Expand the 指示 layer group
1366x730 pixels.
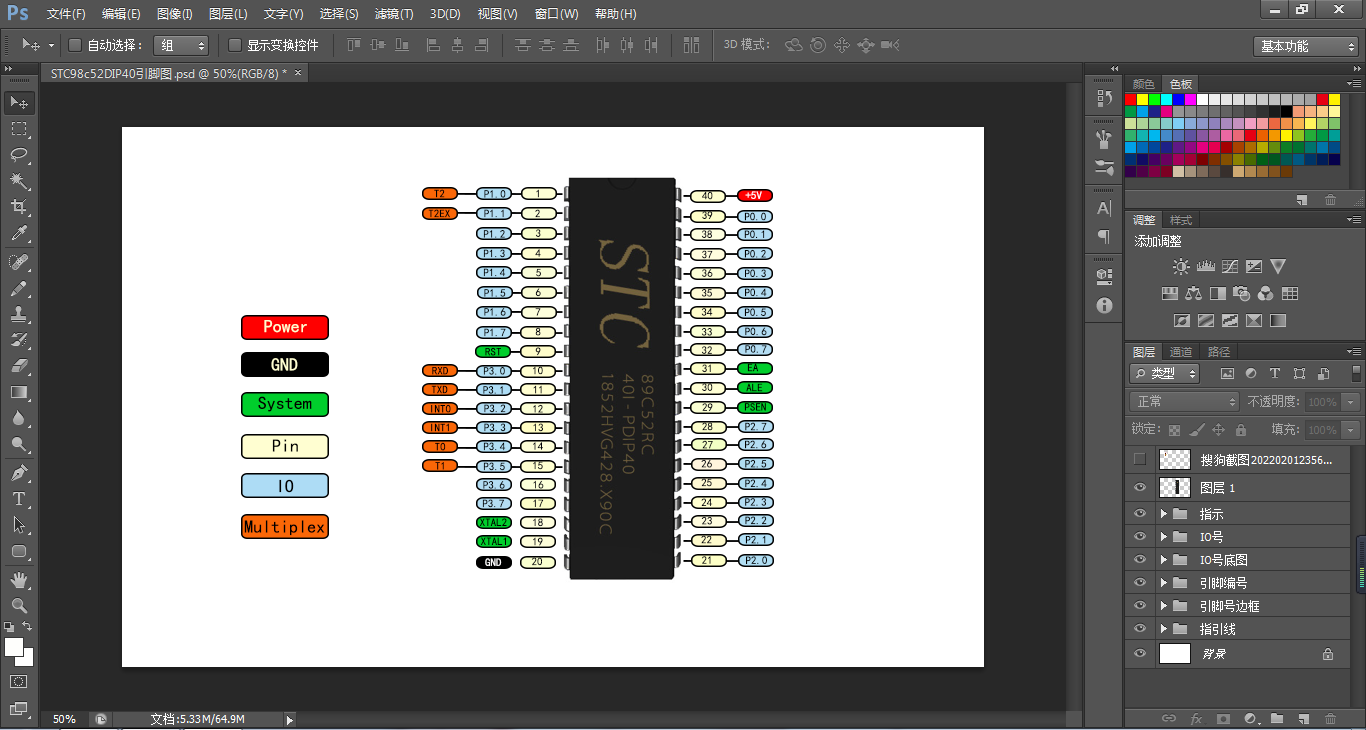point(1164,513)
